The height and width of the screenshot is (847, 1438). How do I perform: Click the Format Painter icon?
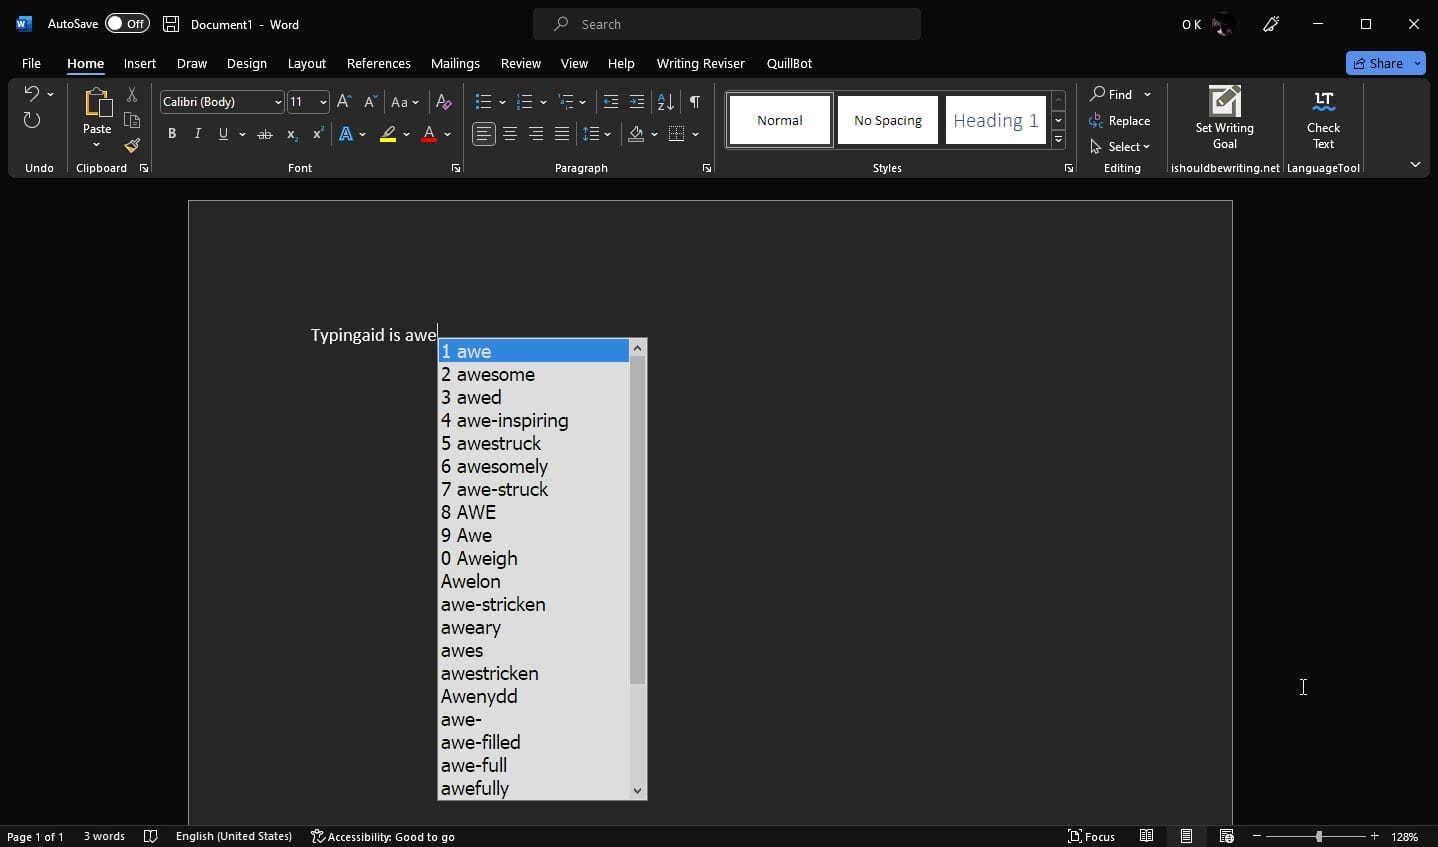tap(132, 146)
